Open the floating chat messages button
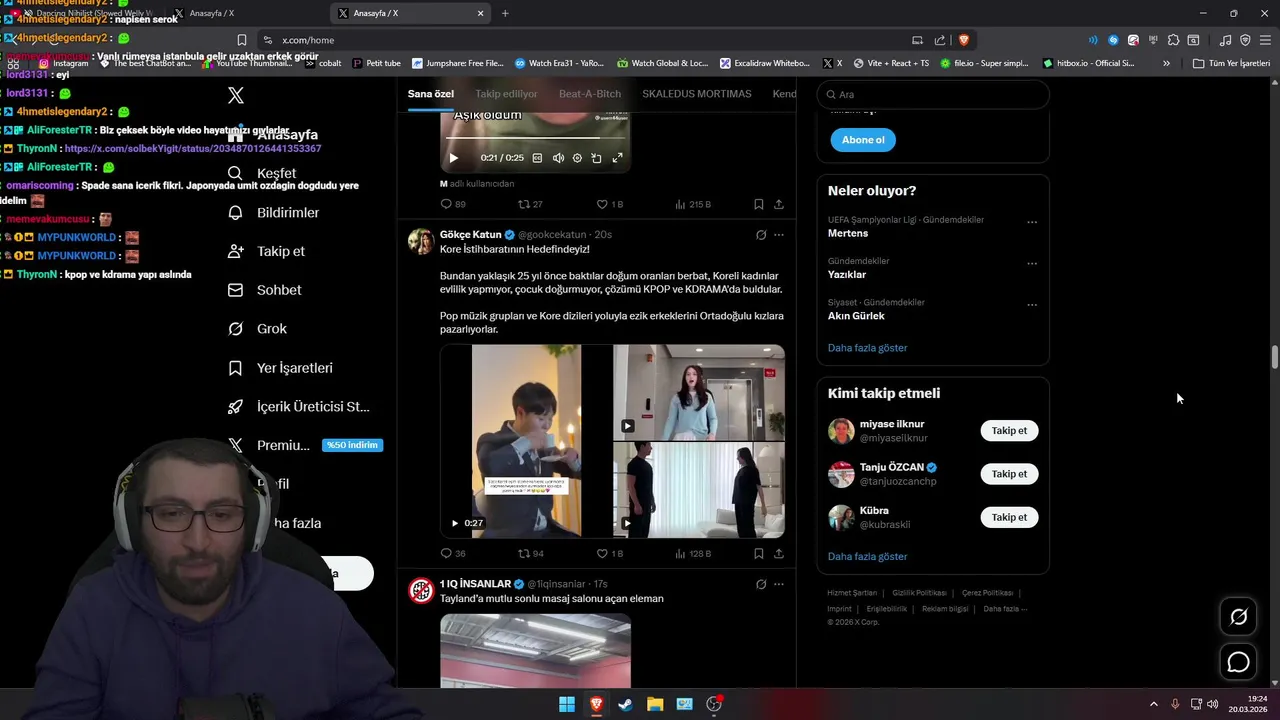Image resolution: width=1280 pixels, height=720 pixels. pyautogui.click(x=1238, y=662)
